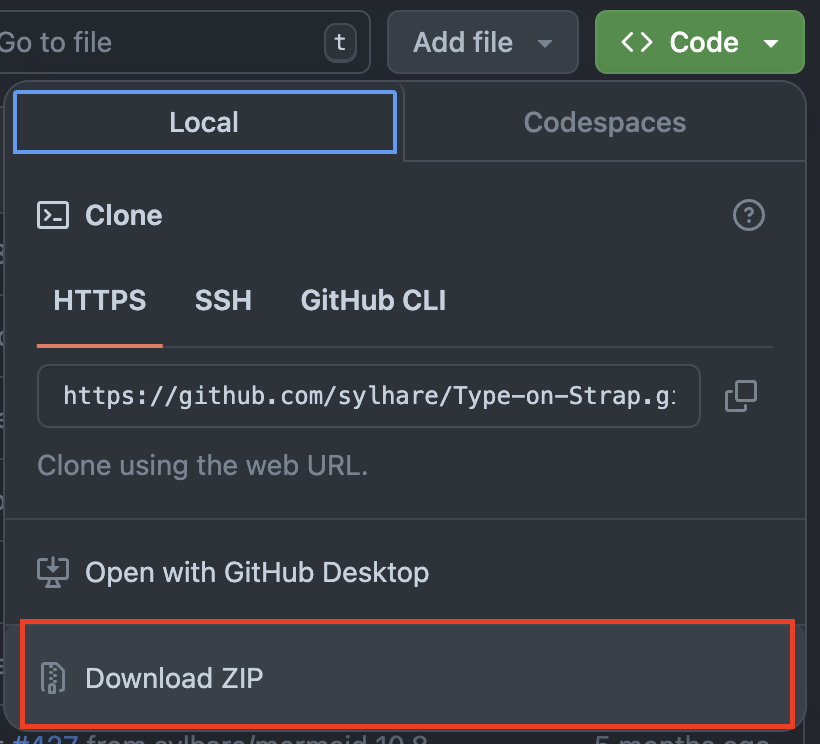
Task: Open the clone help question mark icon
Action: click(x=748, y=215)
